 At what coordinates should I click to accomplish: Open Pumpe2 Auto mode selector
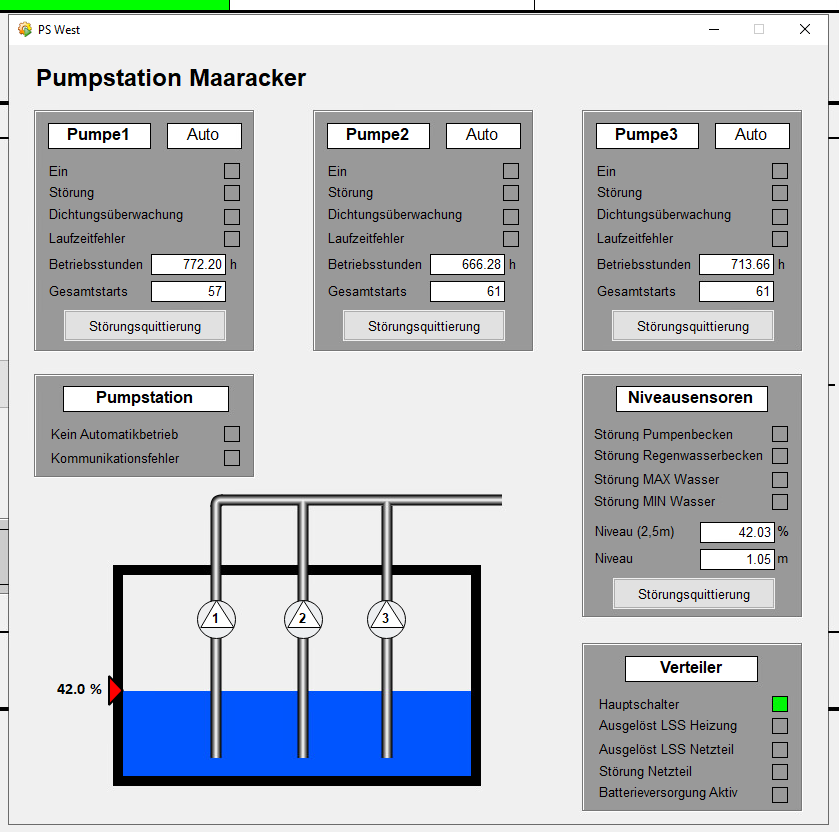click(482, 135)
